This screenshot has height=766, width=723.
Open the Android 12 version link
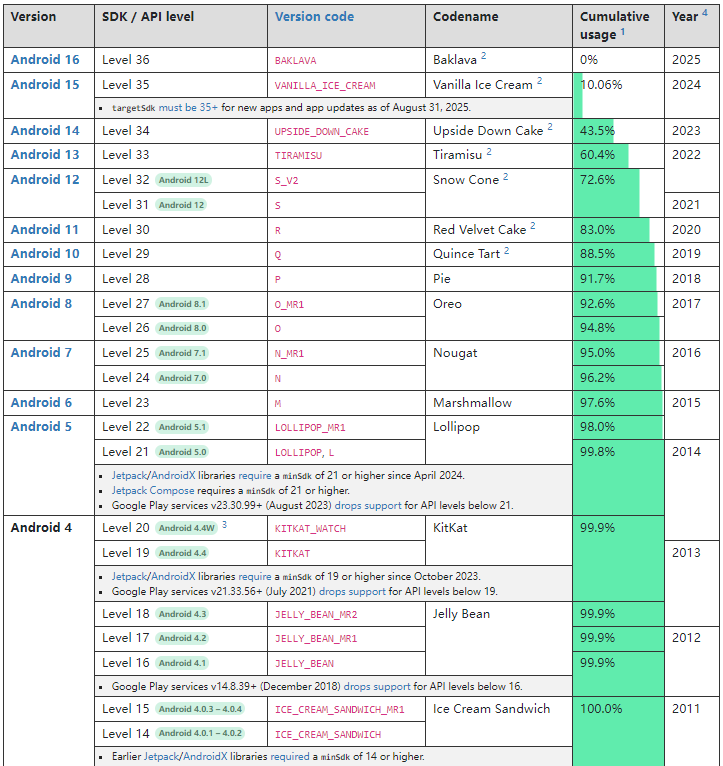click(x=45, y=179)
